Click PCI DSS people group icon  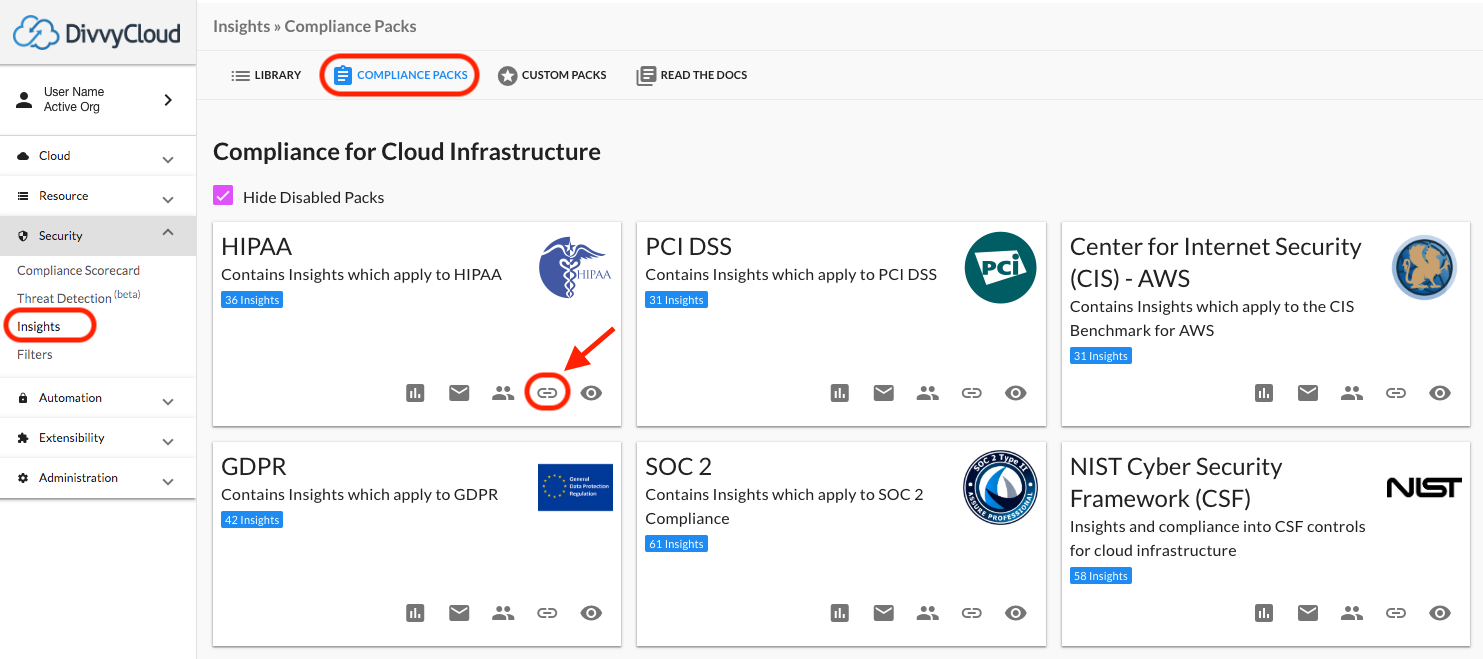[927, 393]
